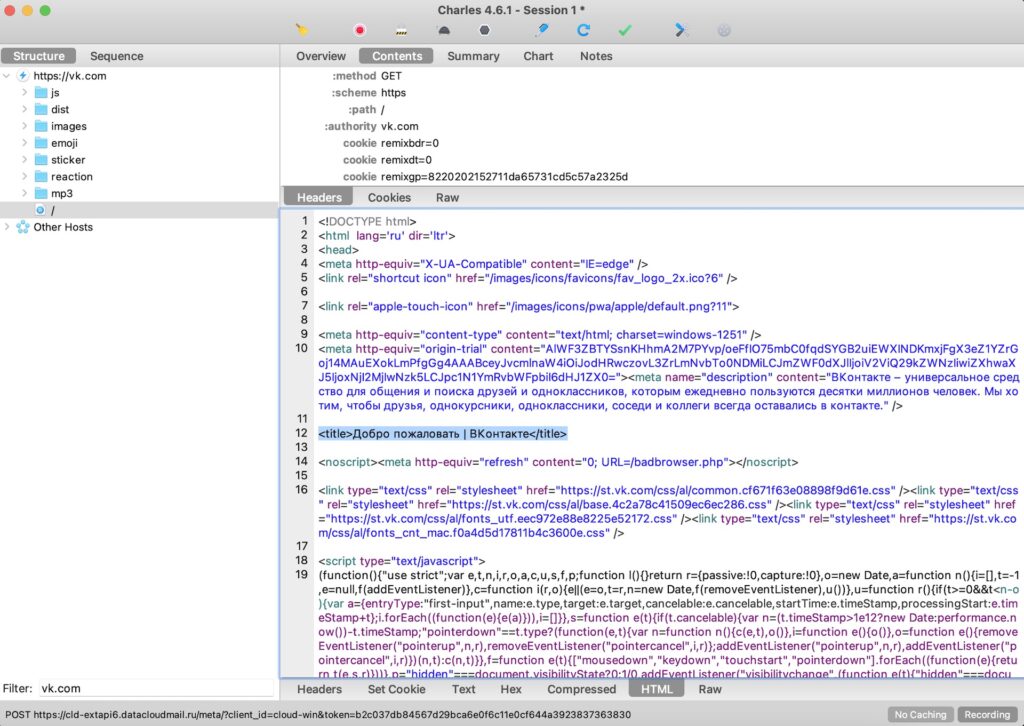
Task: Select the Cookies request tab
Action: [x=389, y=197]
